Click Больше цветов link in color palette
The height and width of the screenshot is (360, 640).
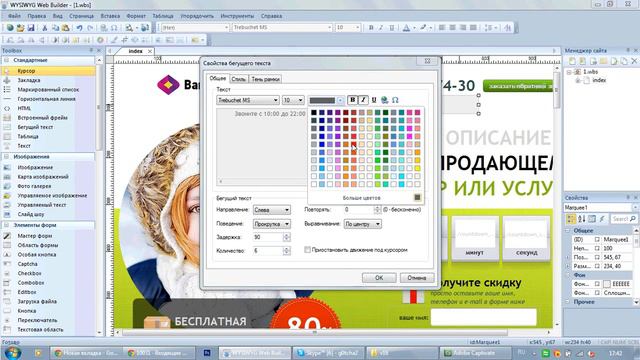click(361, 198)
